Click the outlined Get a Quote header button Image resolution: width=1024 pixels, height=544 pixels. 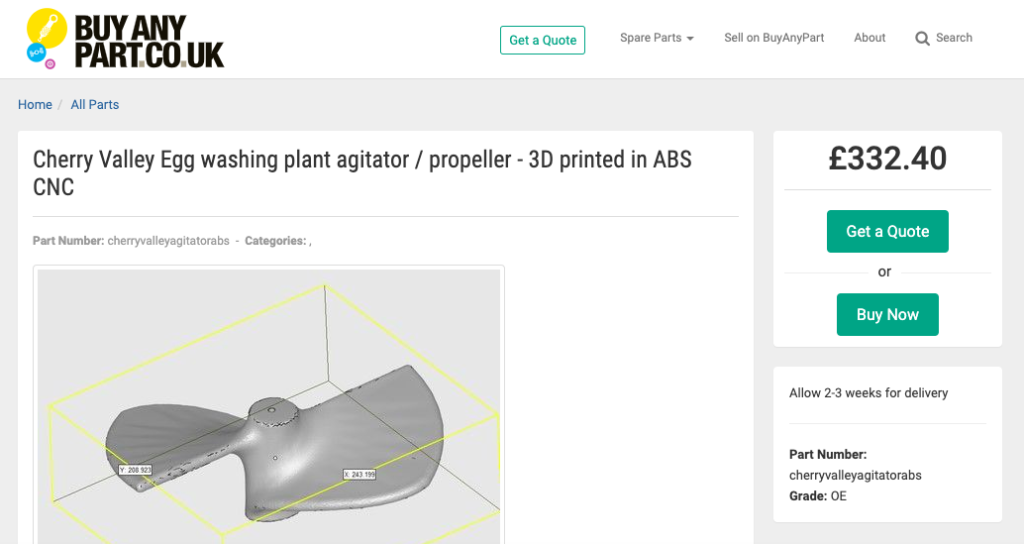[x=543, y=40]
